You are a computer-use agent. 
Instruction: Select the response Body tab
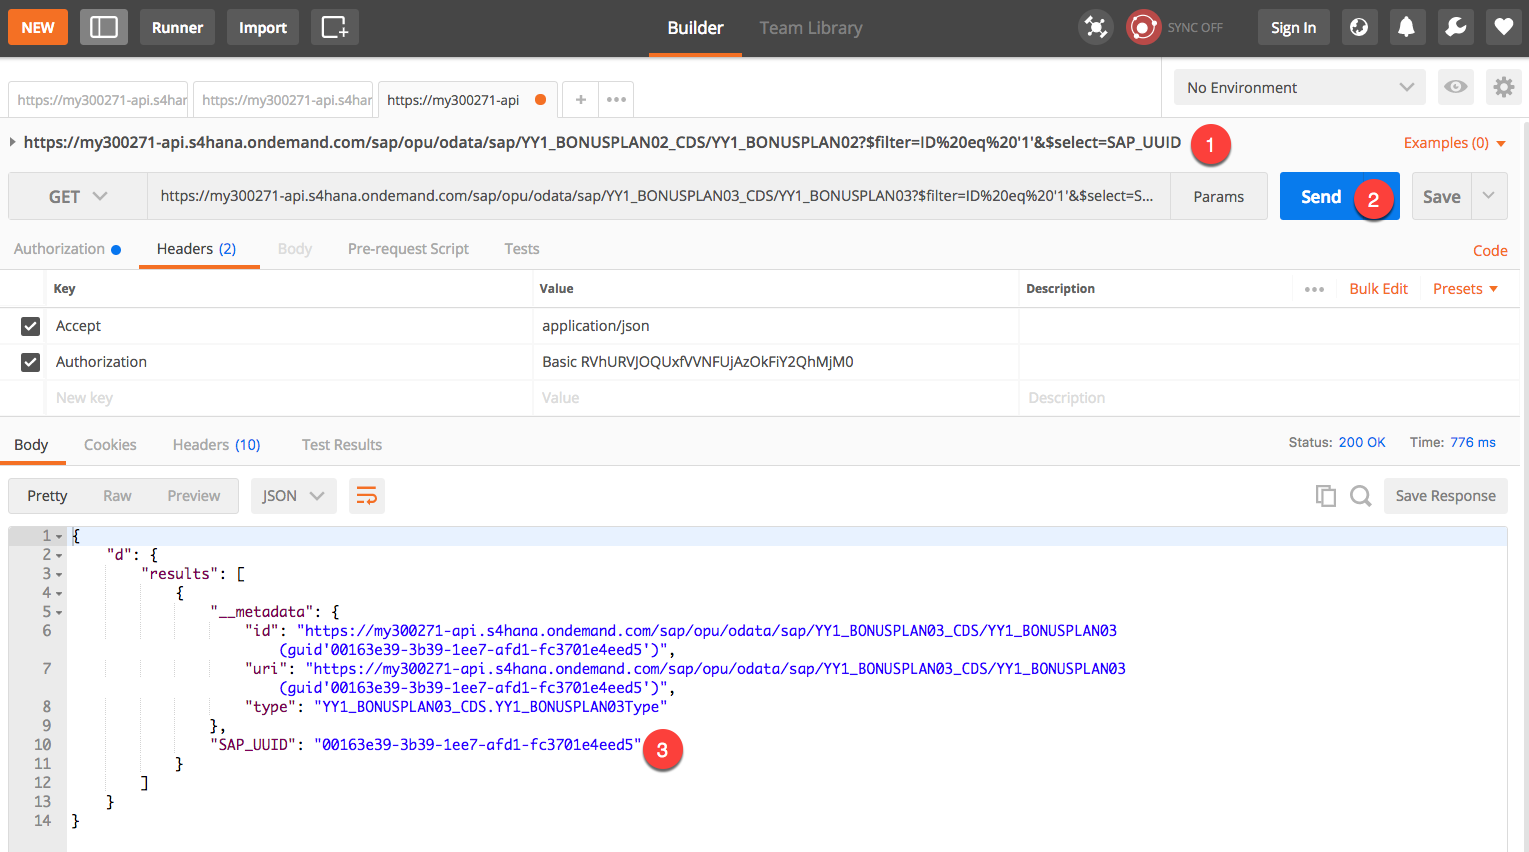pos(31,445)
